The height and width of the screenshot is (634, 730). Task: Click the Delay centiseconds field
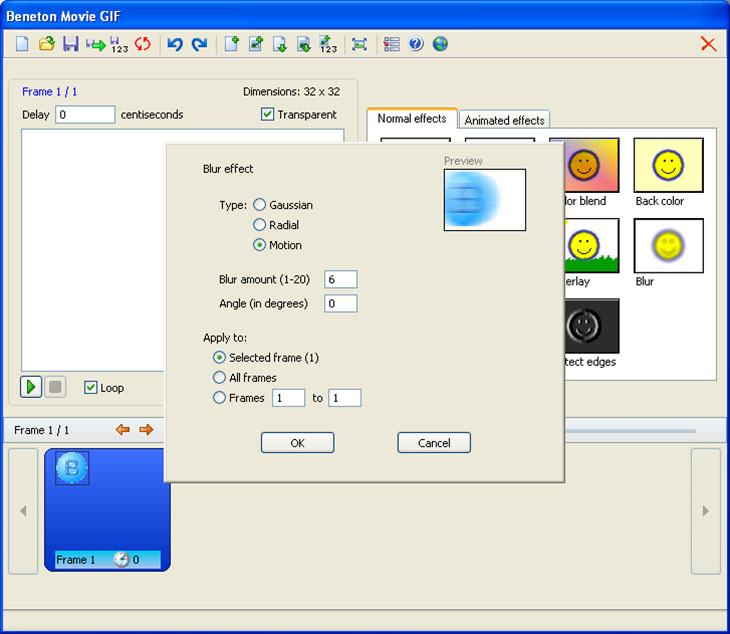click(85, 115)
